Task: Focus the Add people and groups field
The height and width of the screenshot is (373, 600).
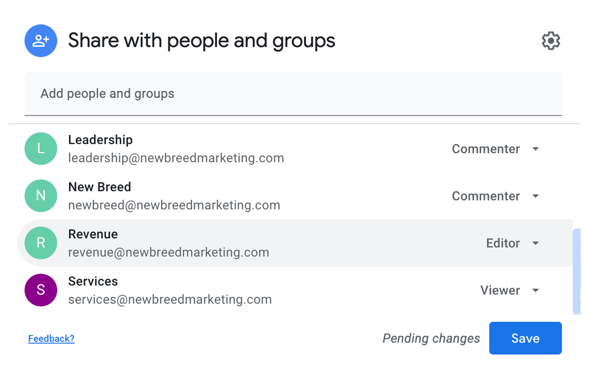Action: [x=293, y=93]
